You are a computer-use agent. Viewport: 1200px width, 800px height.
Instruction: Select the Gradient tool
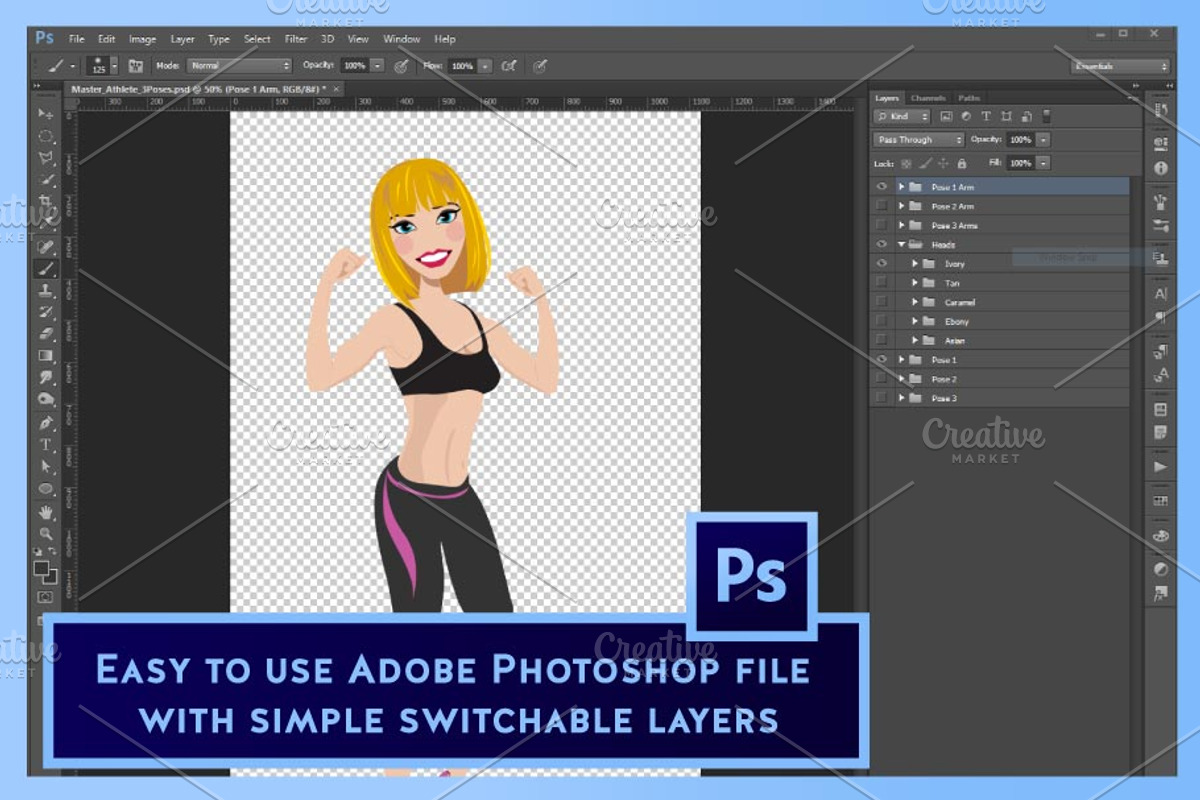[46, 356]
